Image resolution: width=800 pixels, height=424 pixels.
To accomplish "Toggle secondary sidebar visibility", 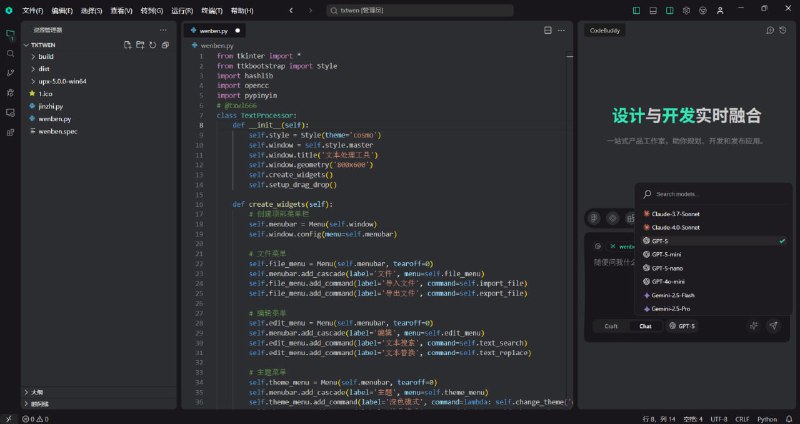I will (669, 10).
